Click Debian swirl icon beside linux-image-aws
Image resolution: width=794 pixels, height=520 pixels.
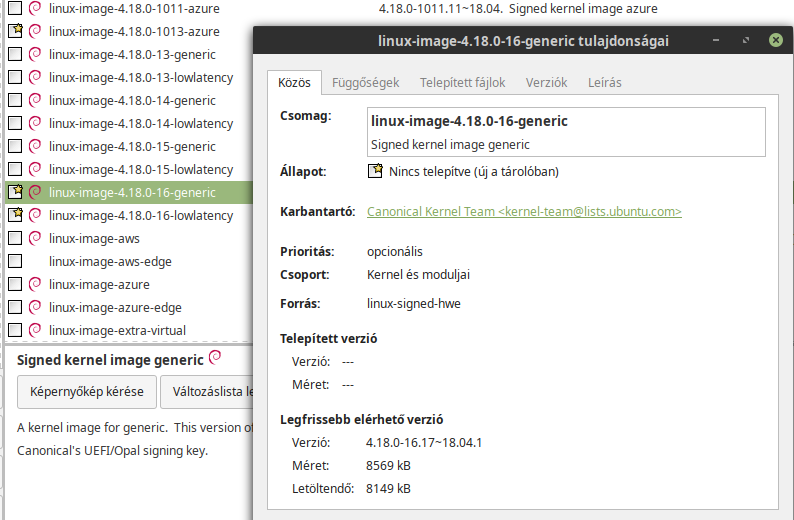pyautogui.click(x=35, y=238)
